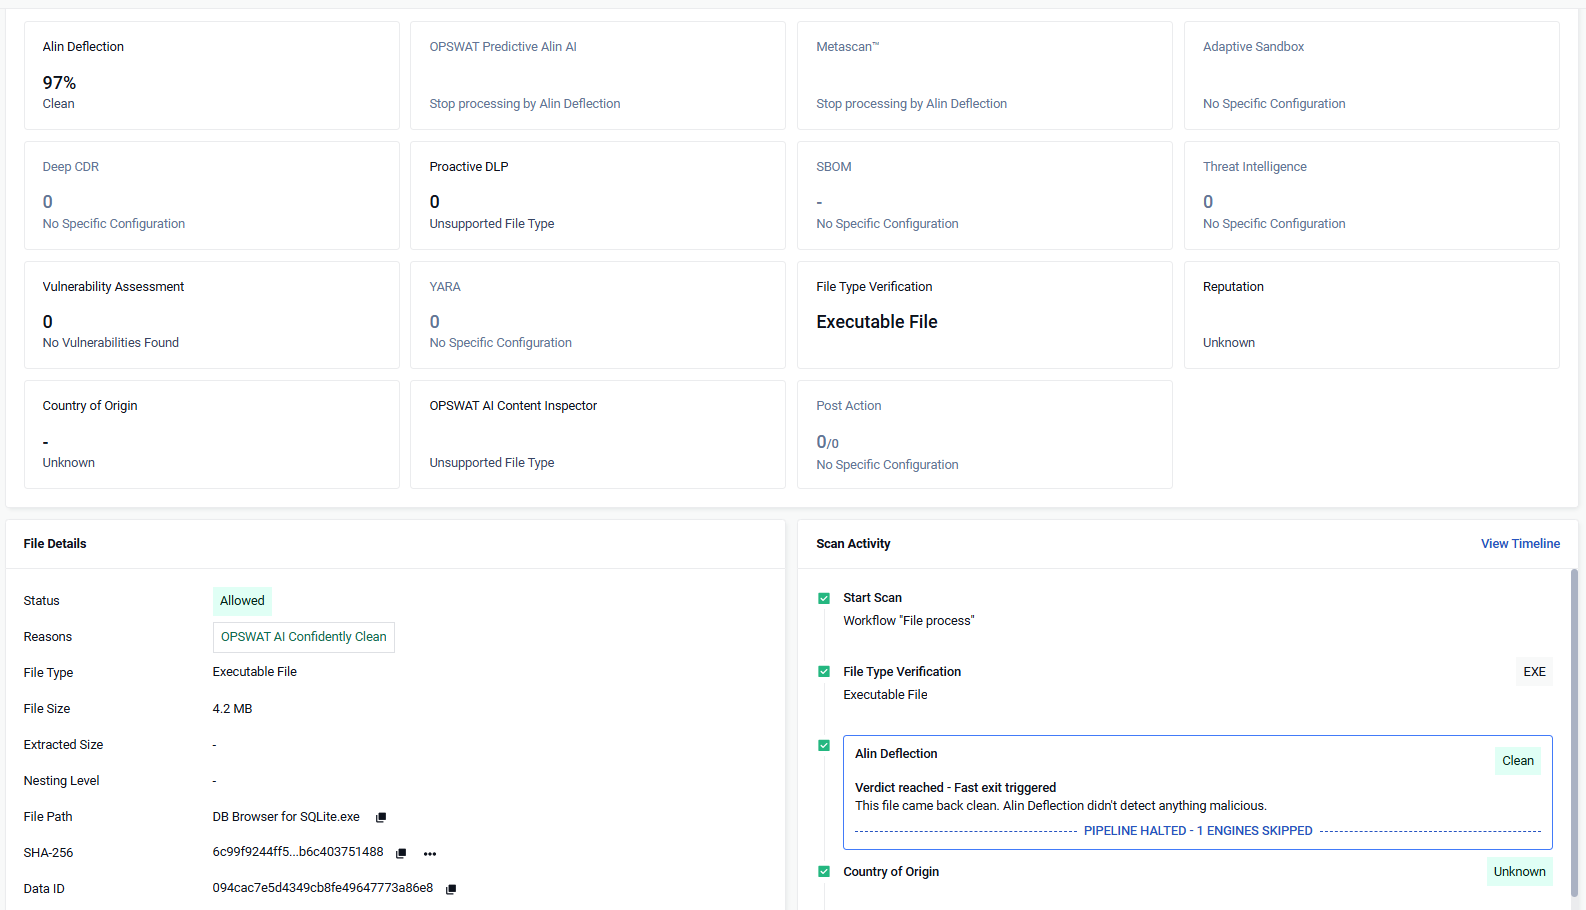The height and width of the screenshot is (910, 1586).
Task: Click the Clean badge in Alin Deflection activity
Action: pos(1518,761)
